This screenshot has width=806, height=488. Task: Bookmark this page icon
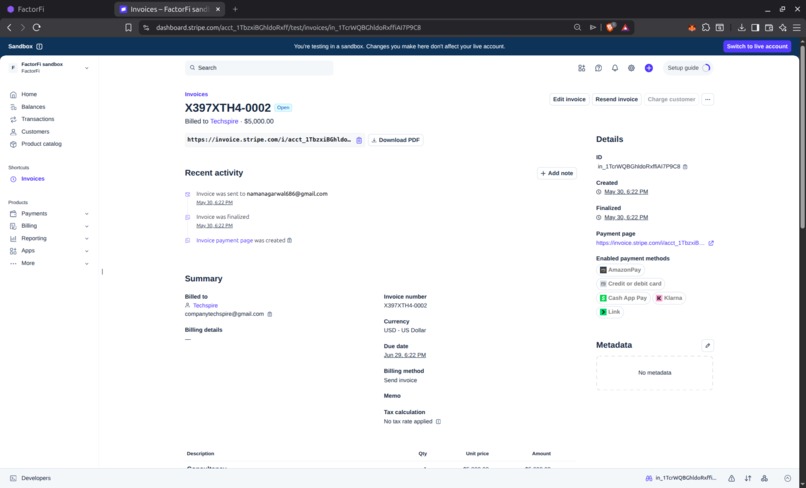pyautogui.click(x=129, y=27)
